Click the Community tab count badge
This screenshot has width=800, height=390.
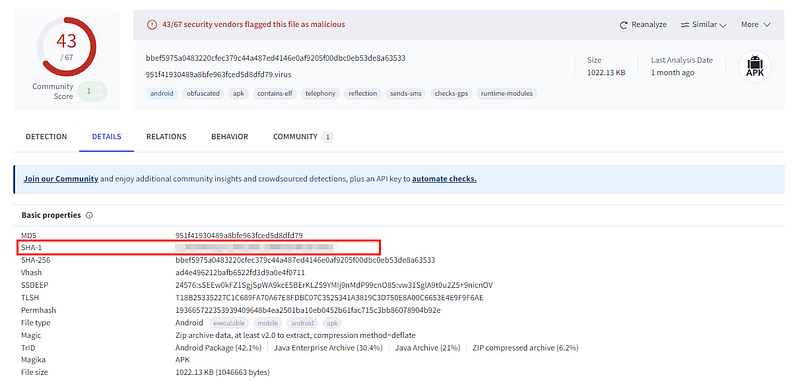click(x=328, y=137)
